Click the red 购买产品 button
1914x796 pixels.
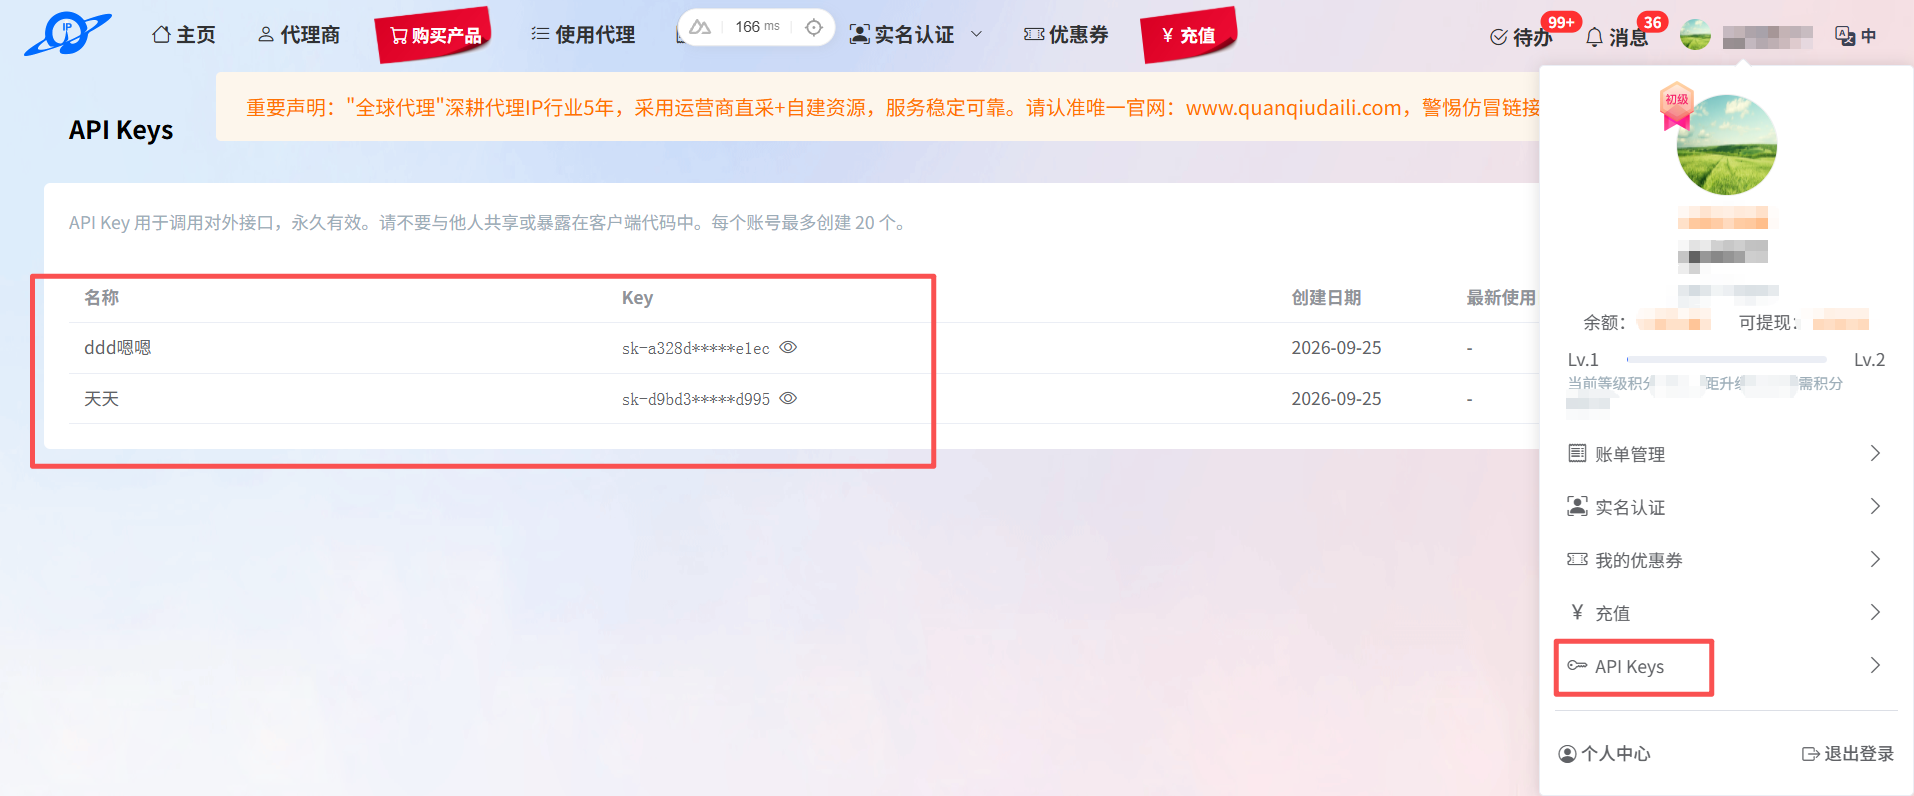click(435, 36)
